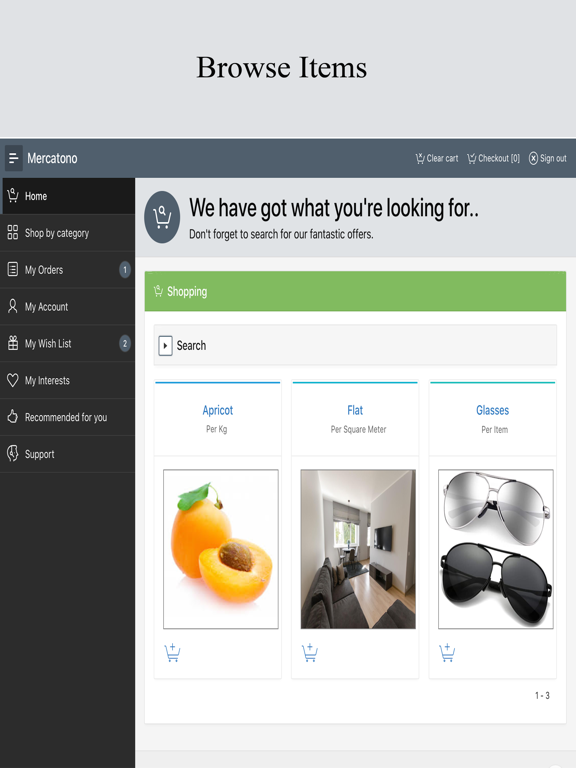Sign out of the account
Viewport: 576px width, 768px height.
tap(548, 158)
